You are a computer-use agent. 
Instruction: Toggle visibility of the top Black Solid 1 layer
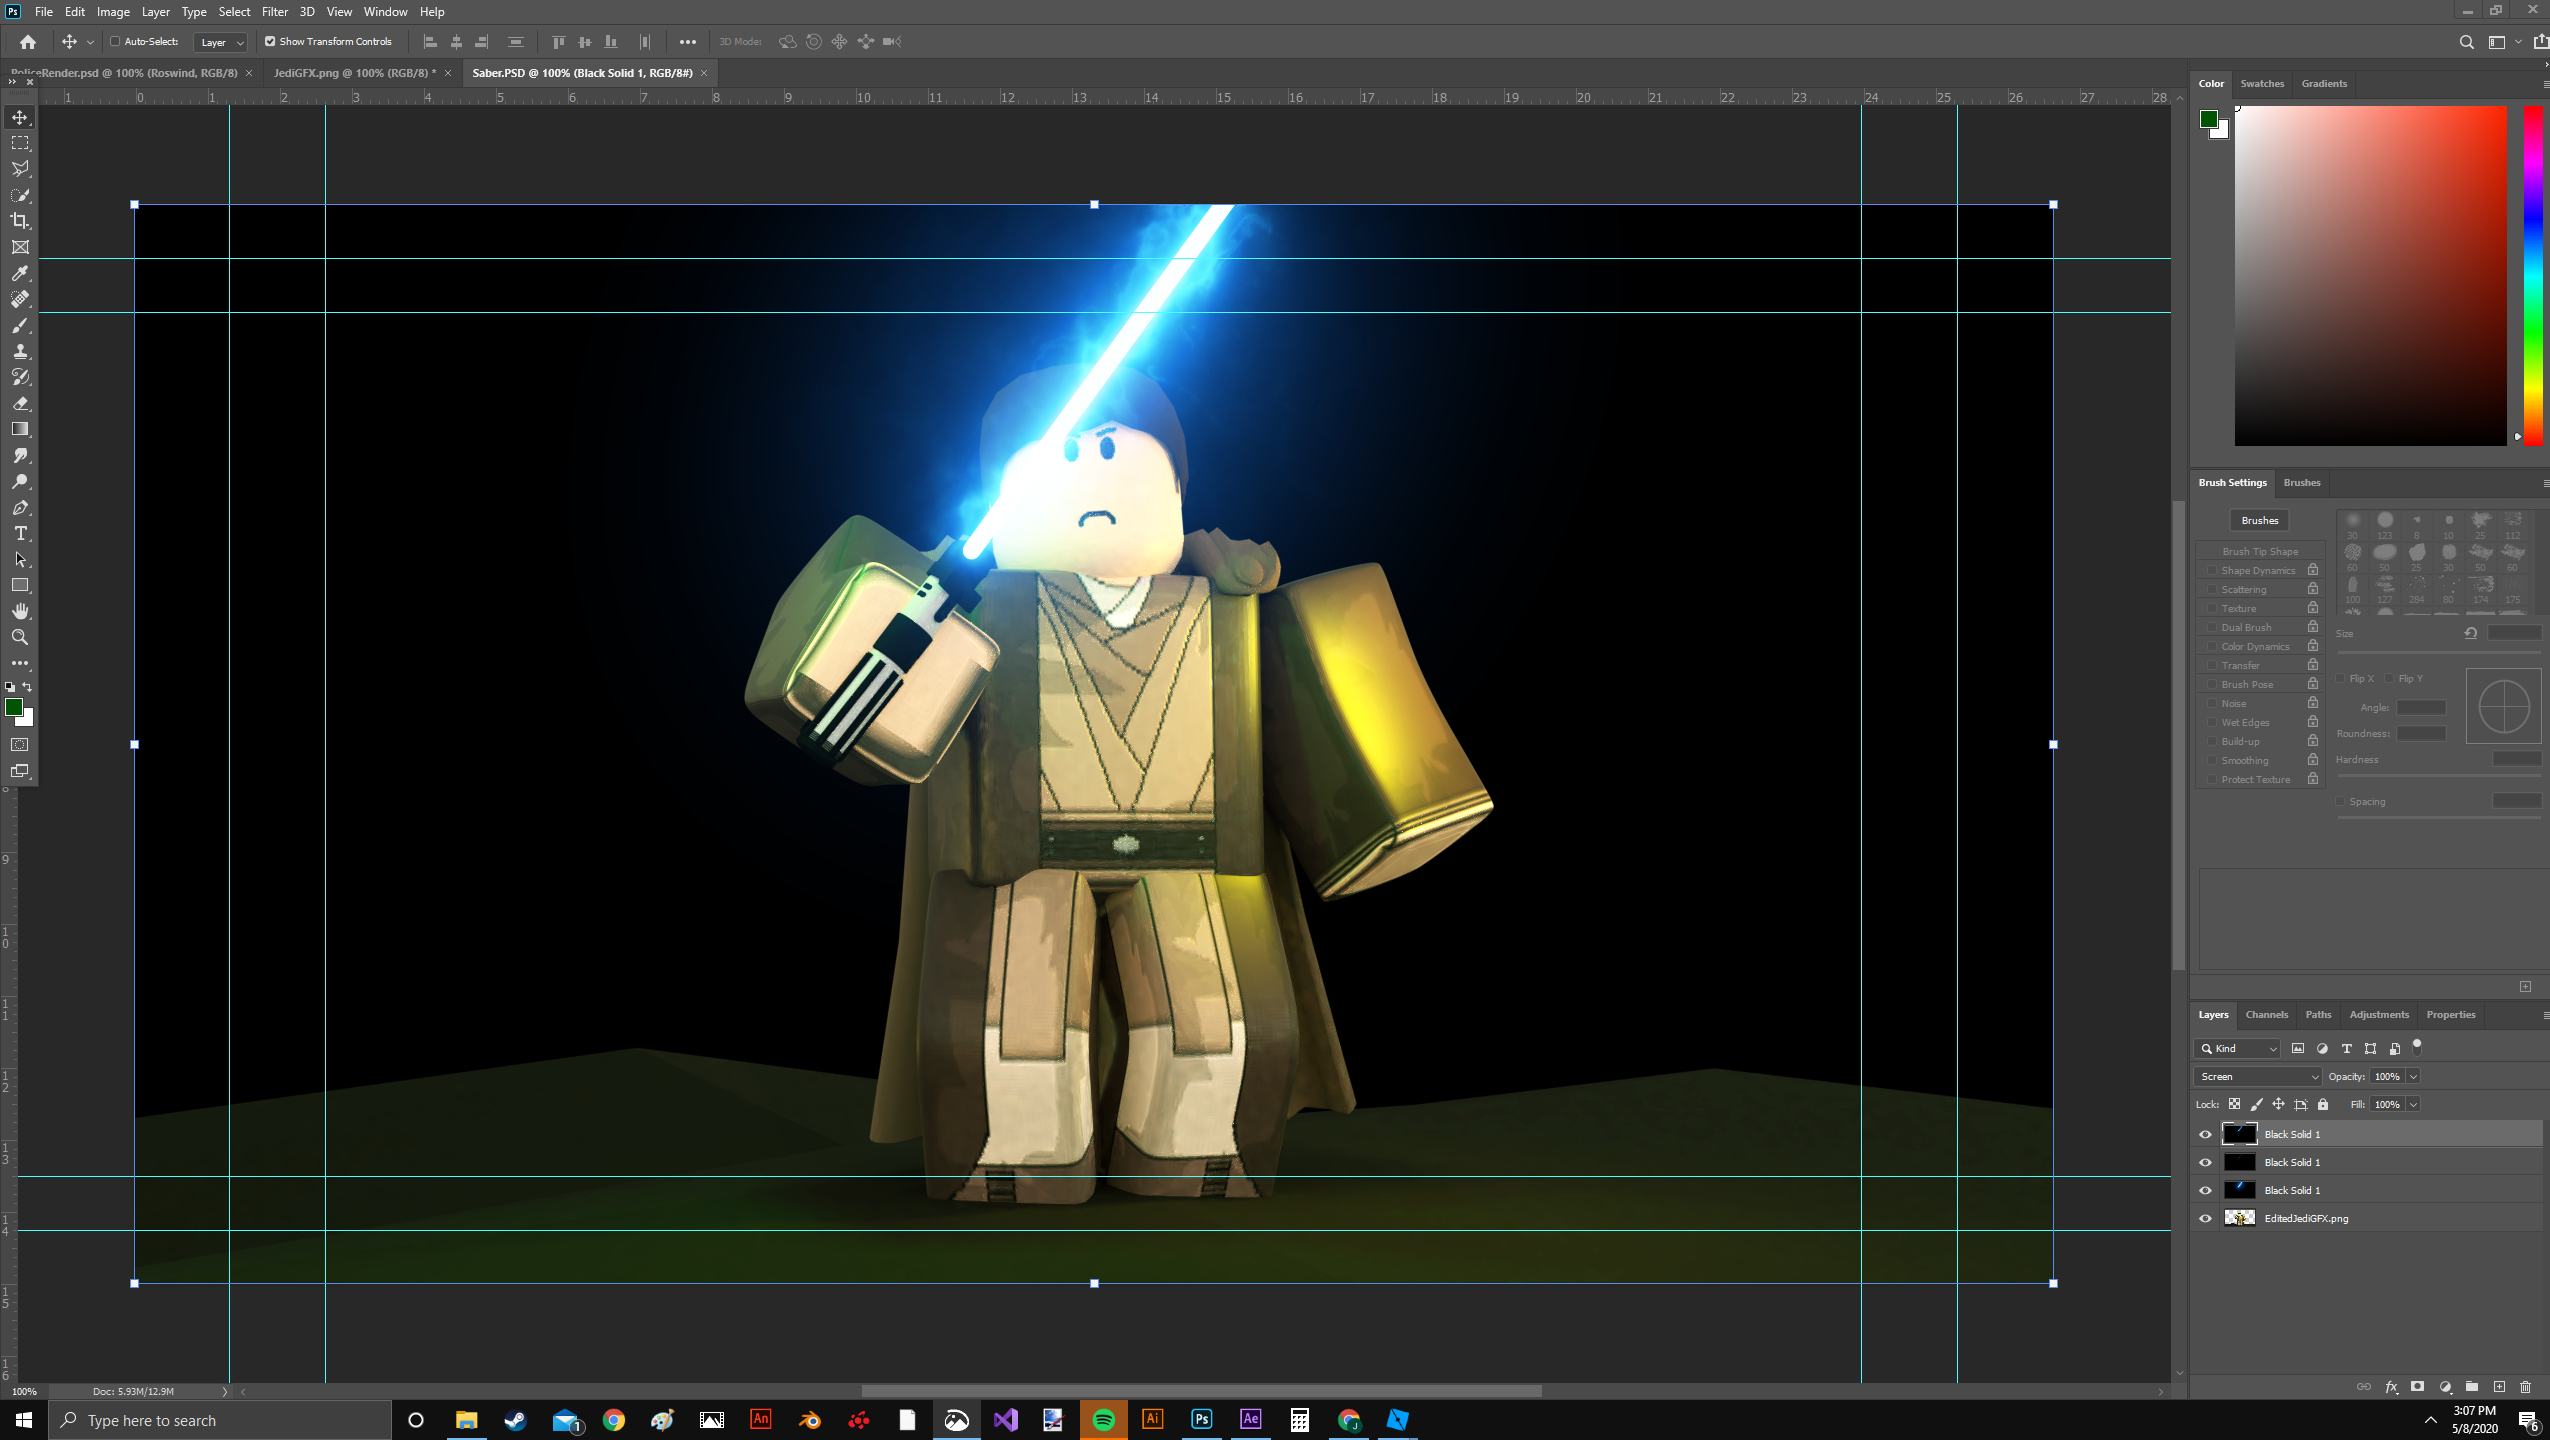(2205, 1133)
